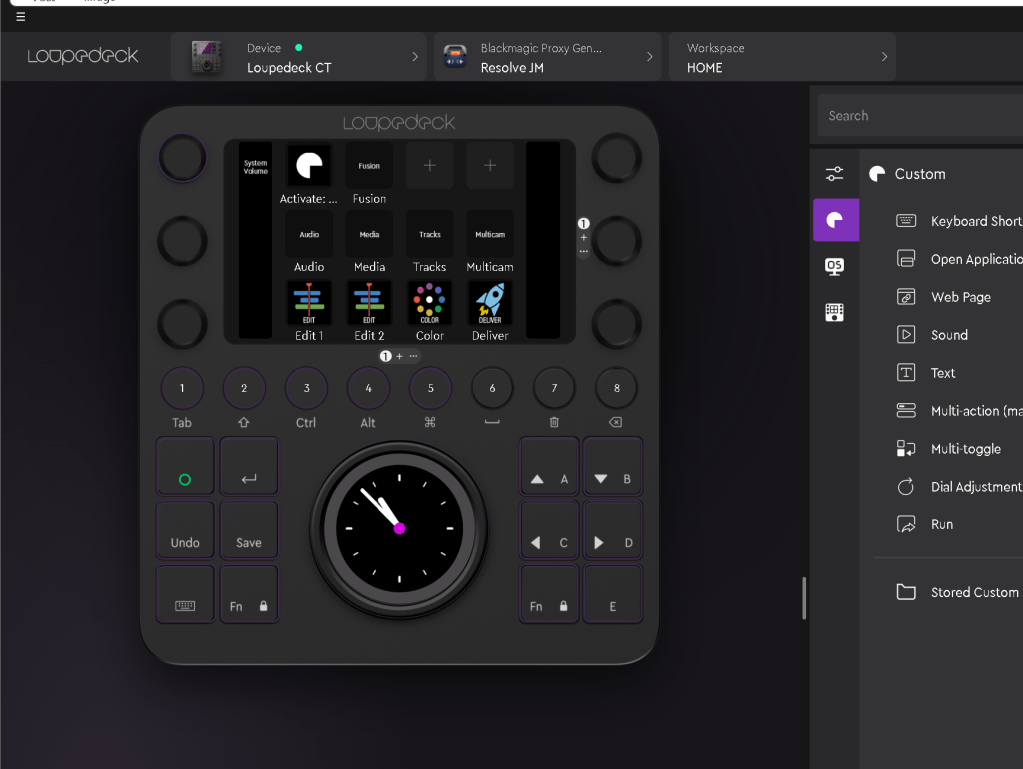
Task: Click the Edit 2 touch button
Action: coord(369,303)
